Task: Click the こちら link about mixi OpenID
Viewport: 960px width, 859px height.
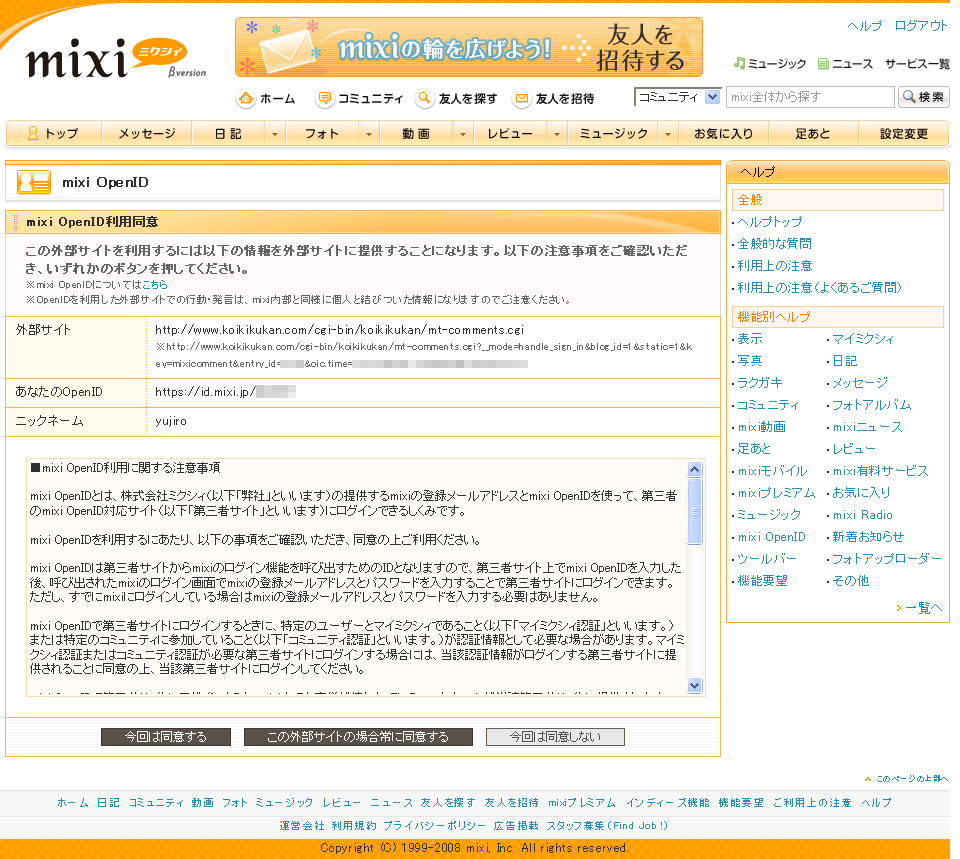Action: [155, 285]
